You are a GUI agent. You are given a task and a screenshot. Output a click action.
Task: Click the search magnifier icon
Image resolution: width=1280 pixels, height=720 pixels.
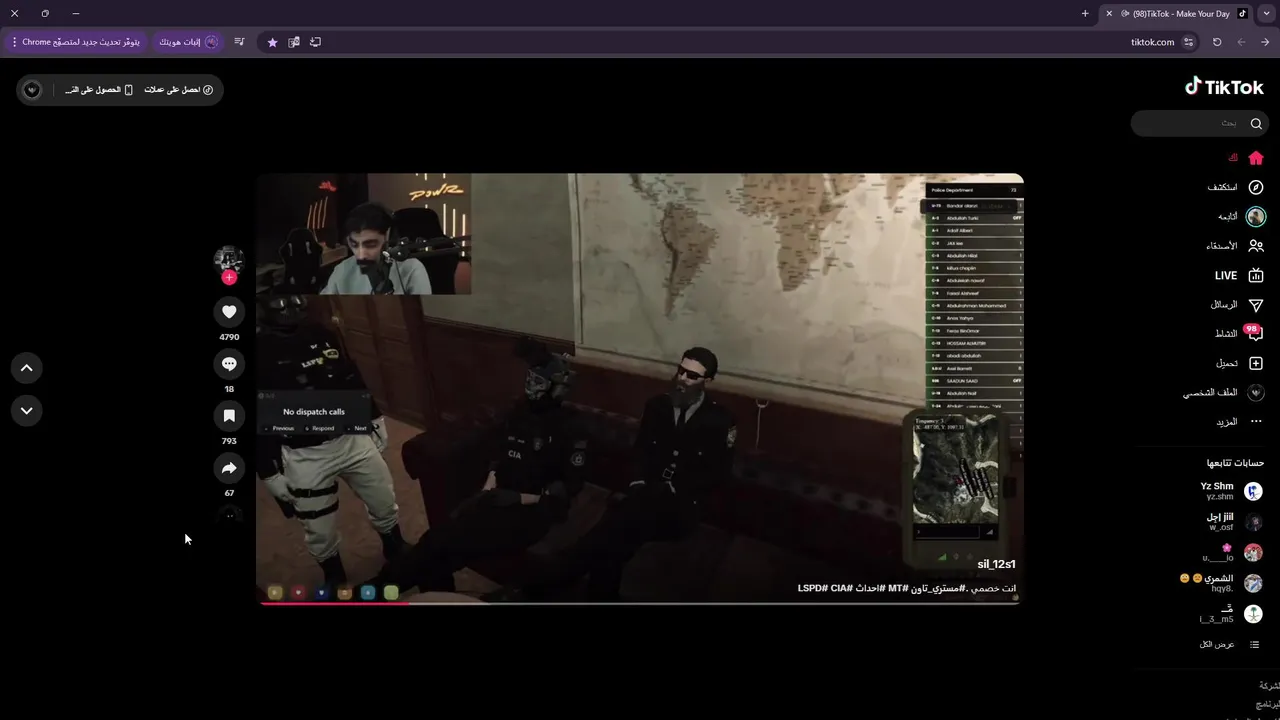[1256, 123]
